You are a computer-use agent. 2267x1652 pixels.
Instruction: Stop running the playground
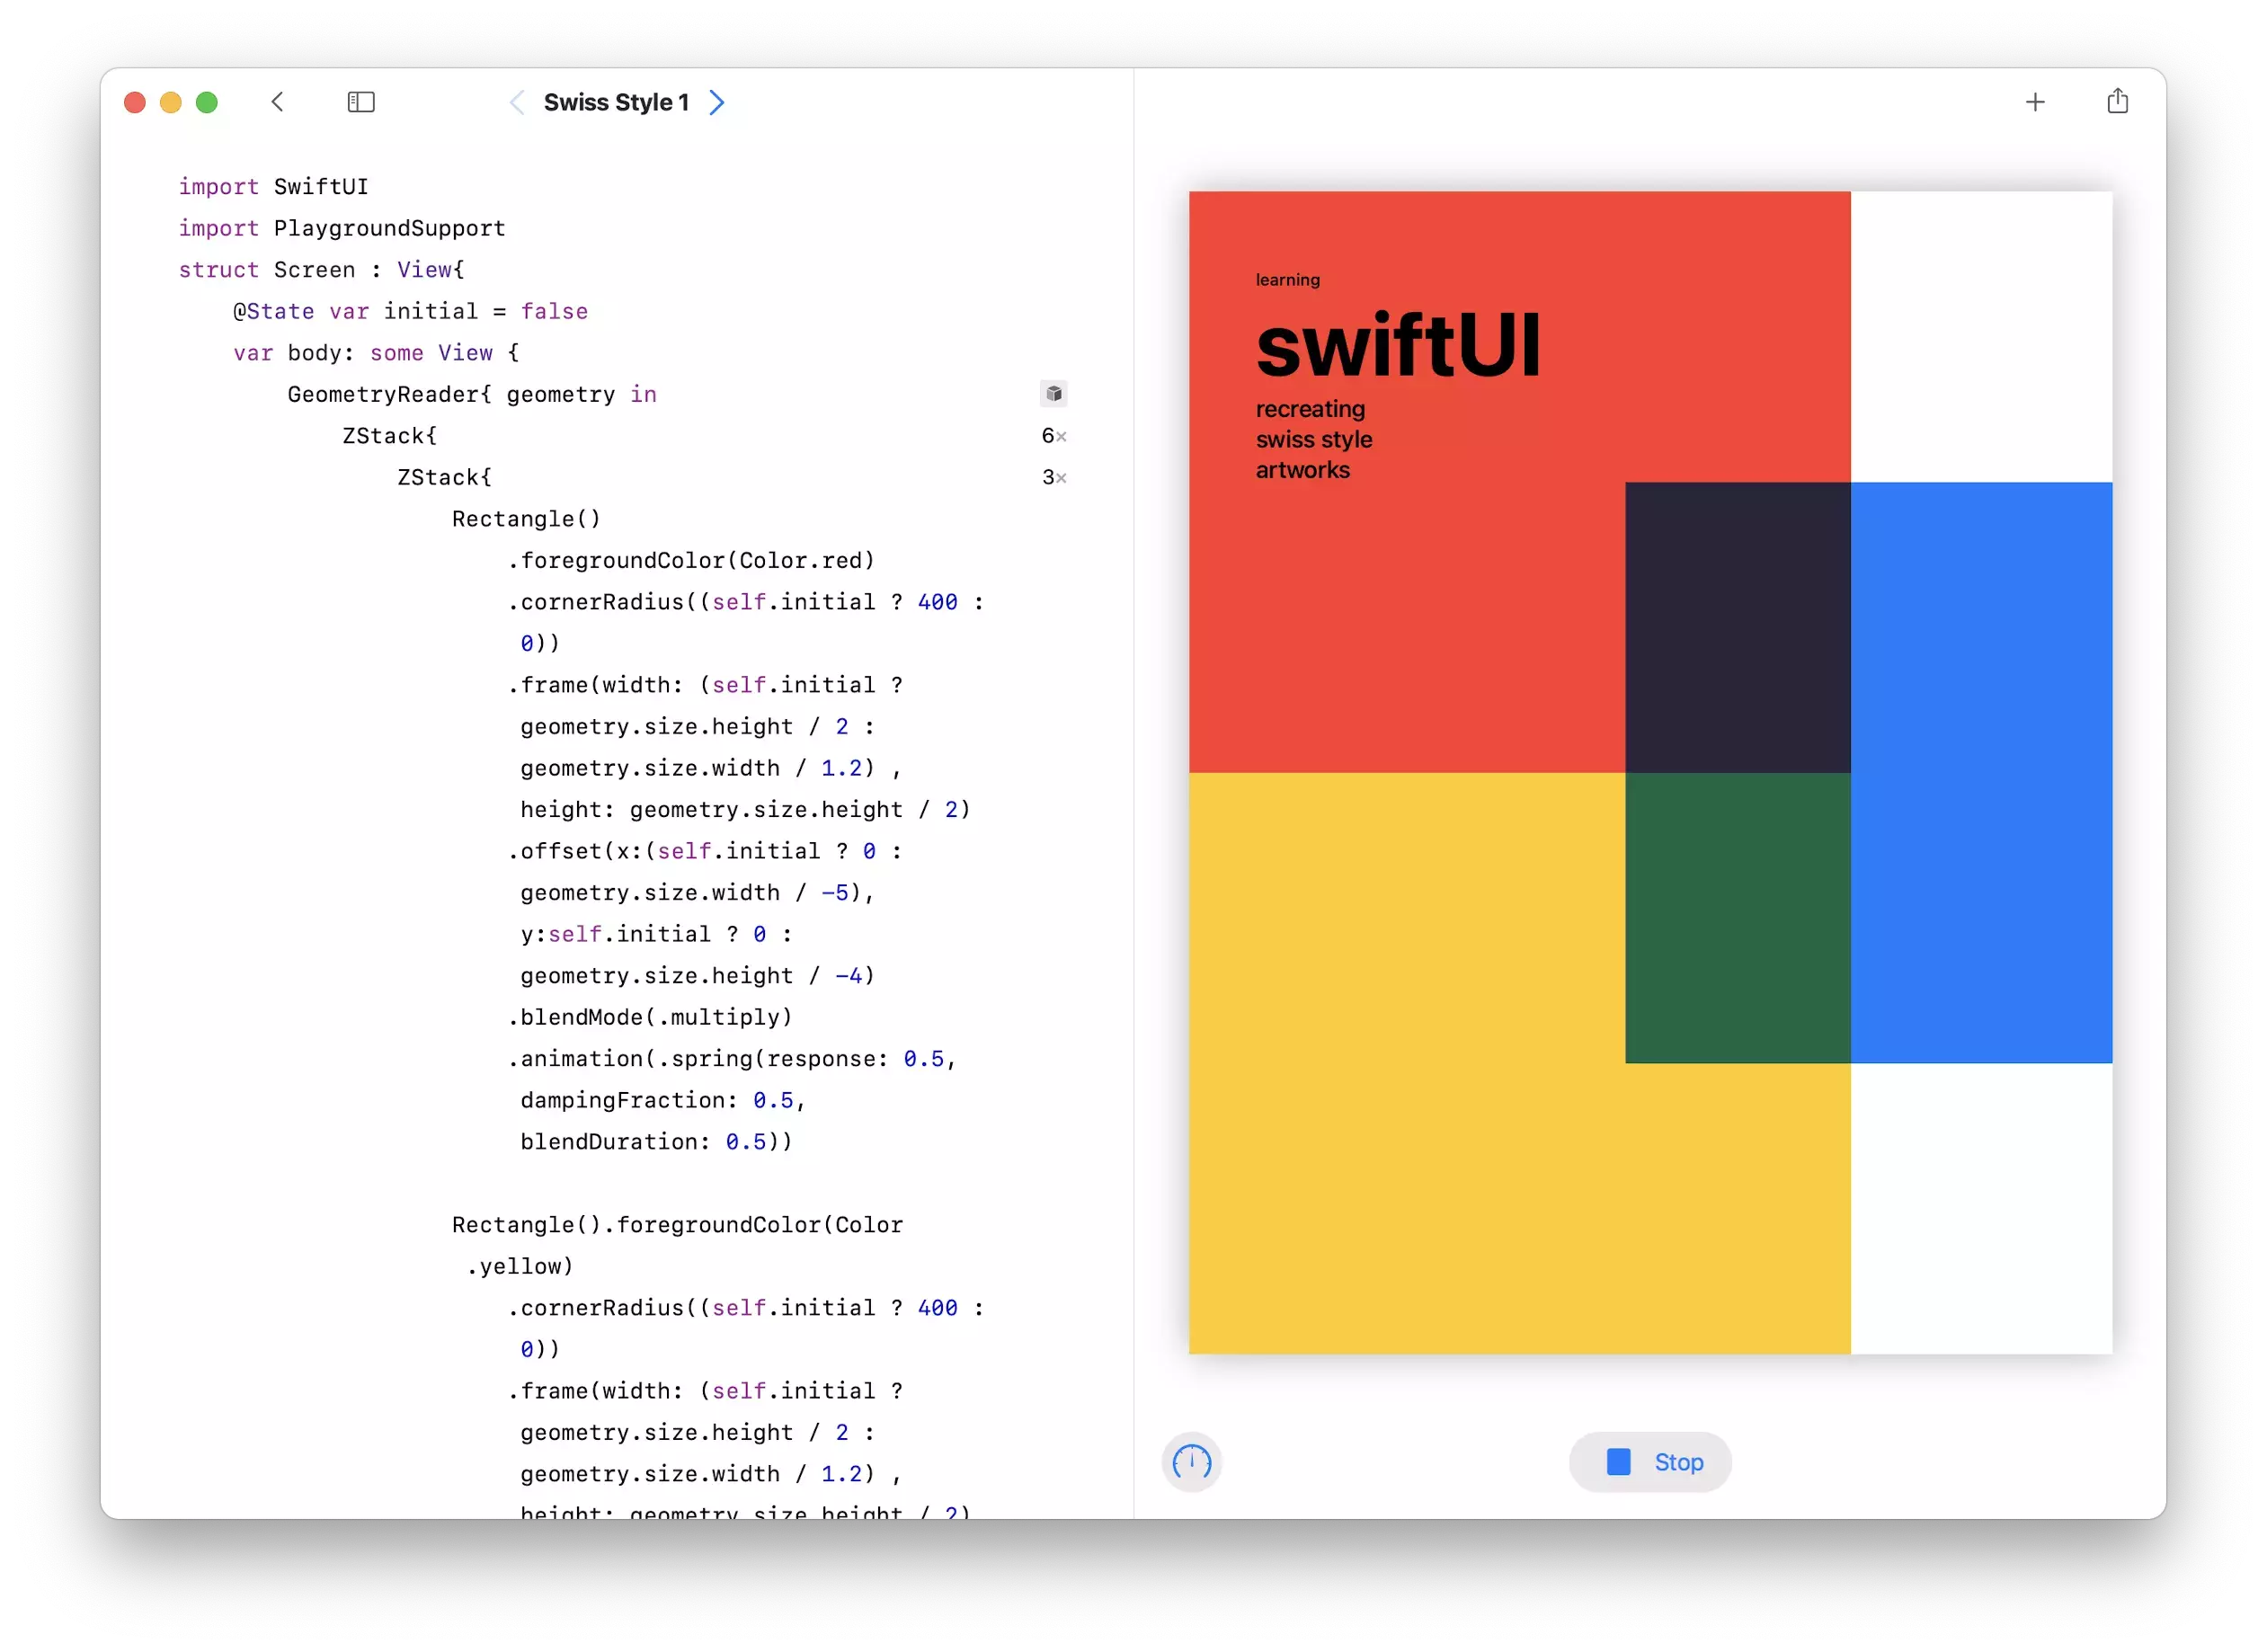(1651, 1463)
